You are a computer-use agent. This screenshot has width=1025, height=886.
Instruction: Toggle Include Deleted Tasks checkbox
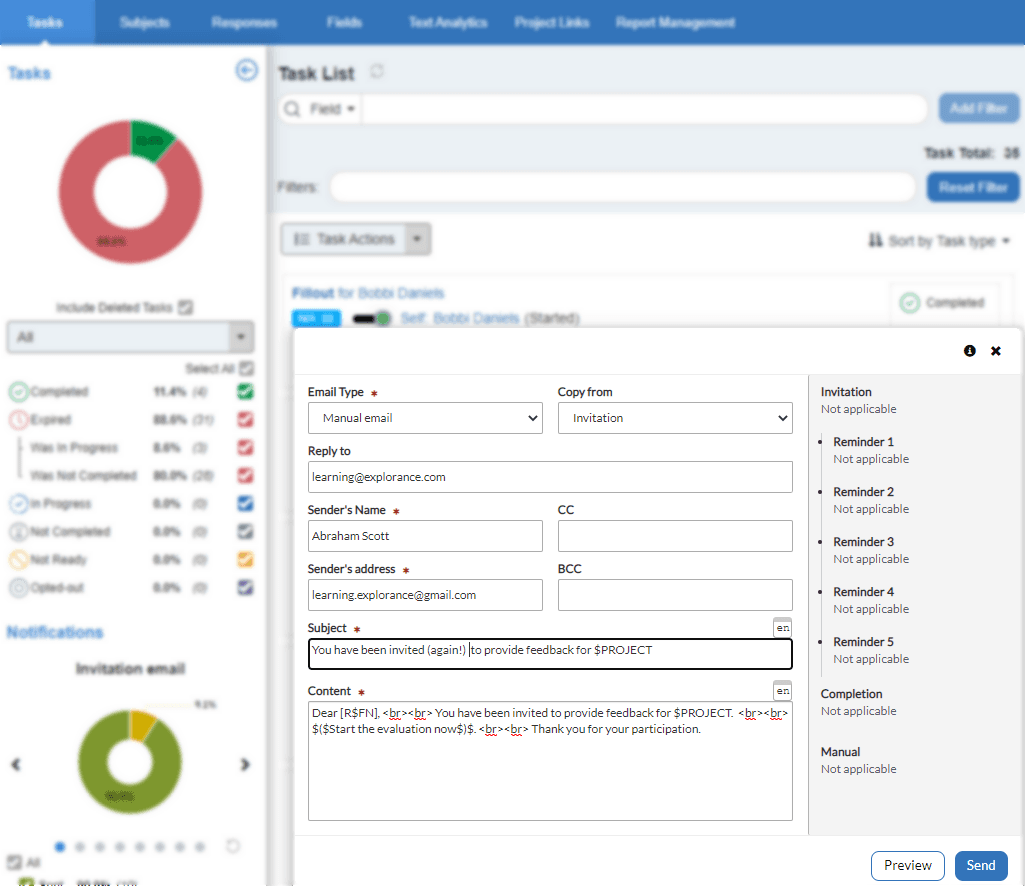186,307
